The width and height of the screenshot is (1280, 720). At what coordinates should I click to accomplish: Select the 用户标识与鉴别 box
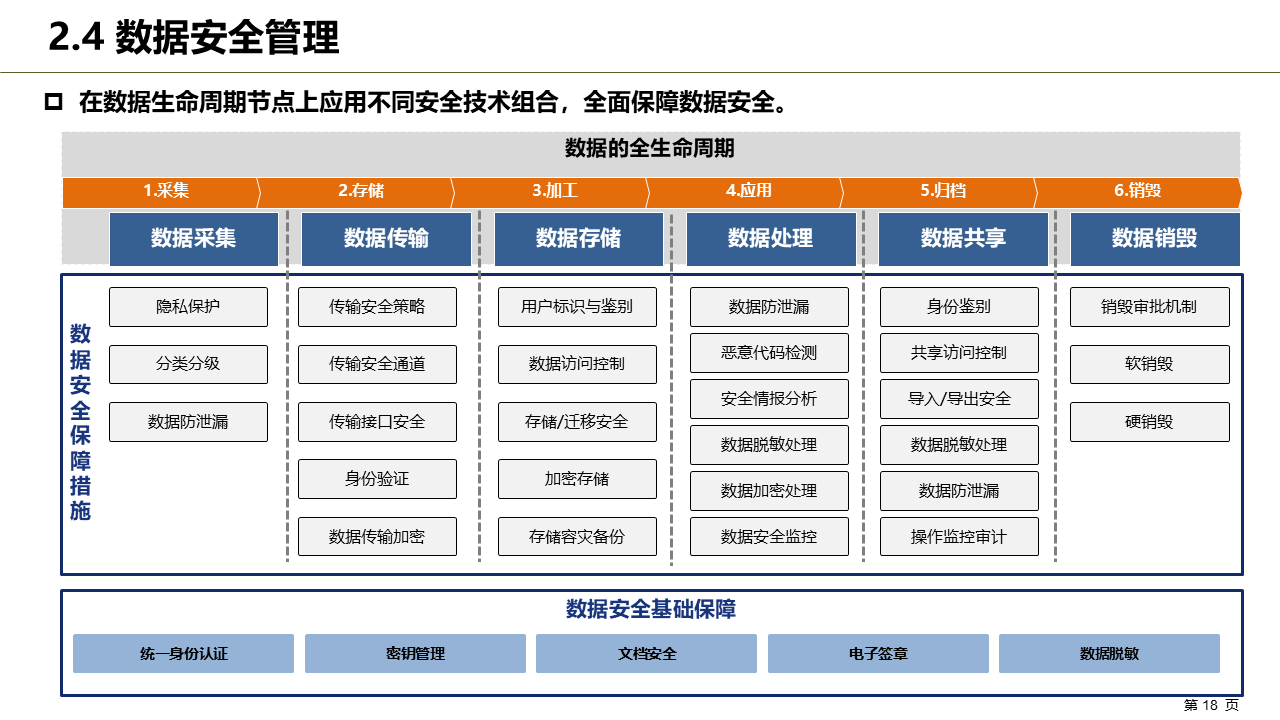577,307
